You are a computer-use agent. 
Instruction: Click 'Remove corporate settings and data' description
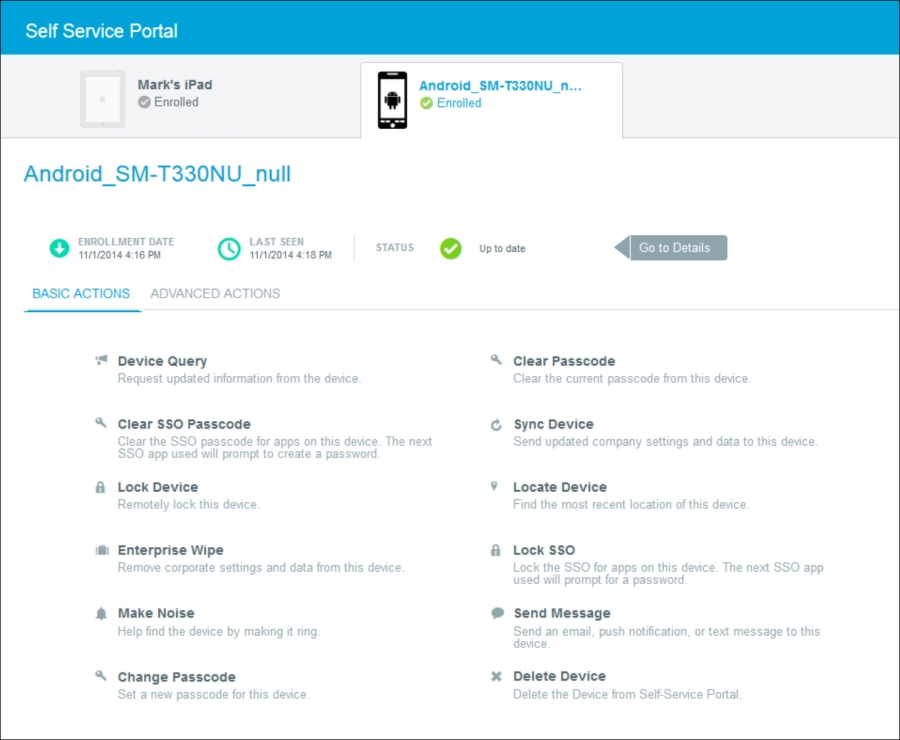coord(261,568)
